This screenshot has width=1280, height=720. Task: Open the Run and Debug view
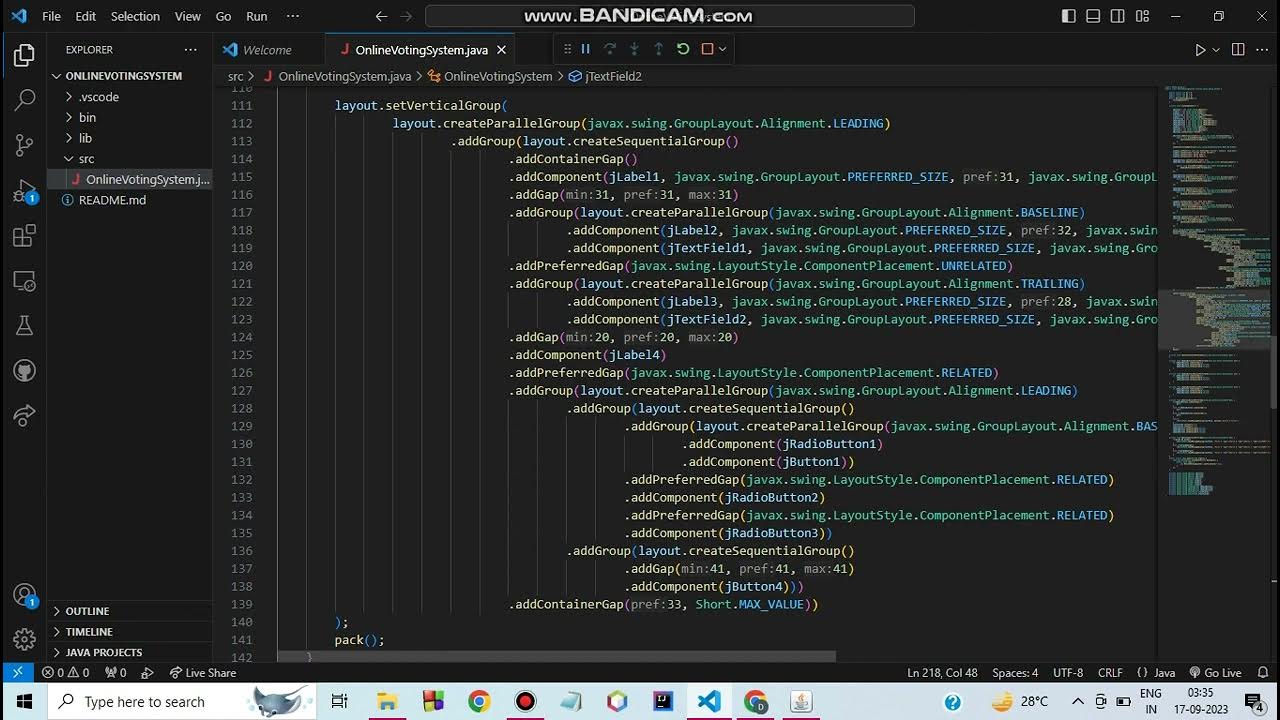tap(24, 190)
